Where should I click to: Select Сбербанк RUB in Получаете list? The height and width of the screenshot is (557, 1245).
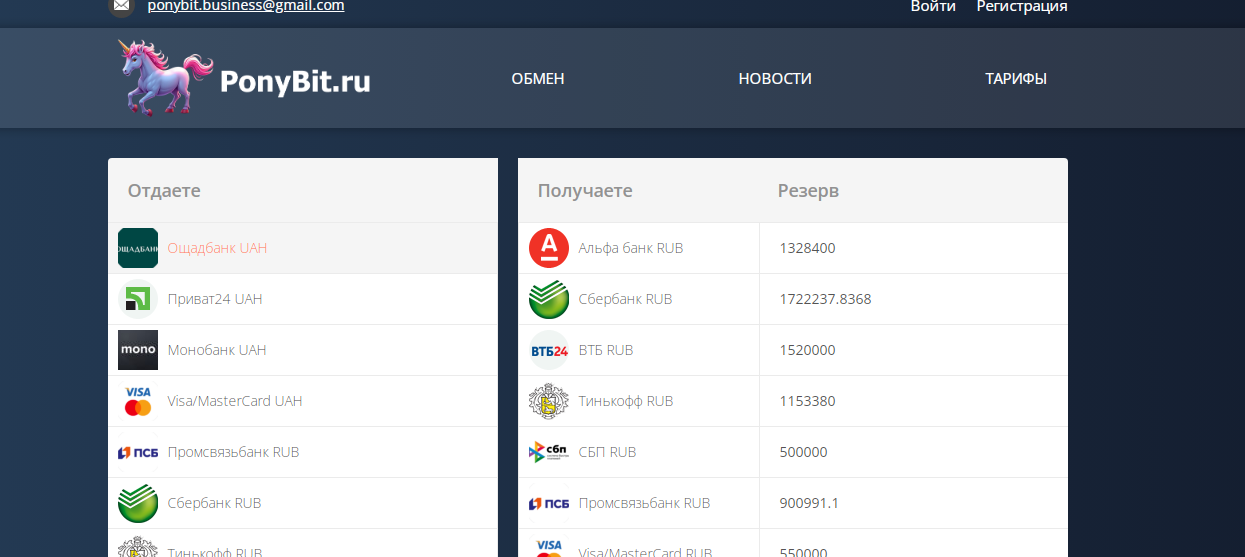(625, 299)
